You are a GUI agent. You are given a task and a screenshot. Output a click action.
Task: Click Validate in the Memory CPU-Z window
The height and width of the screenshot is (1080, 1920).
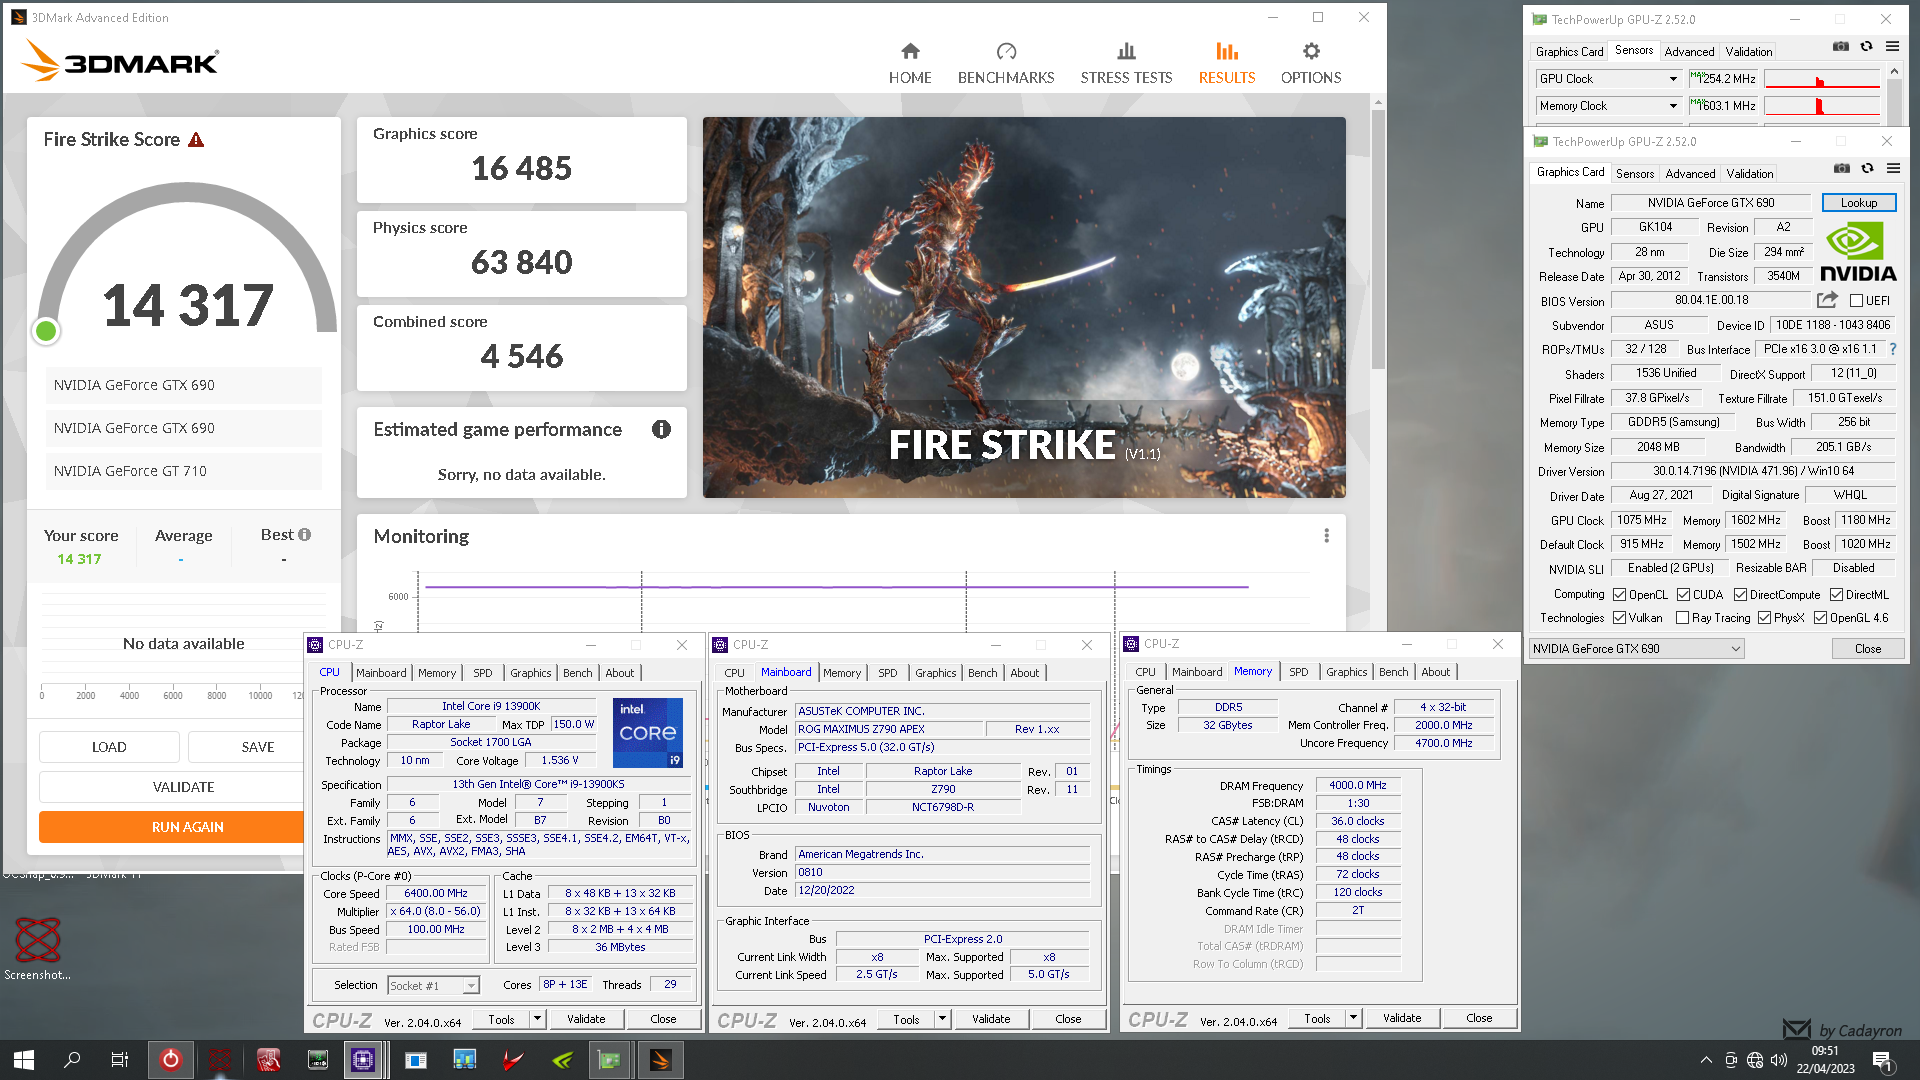click(x=1402, y=1018)
